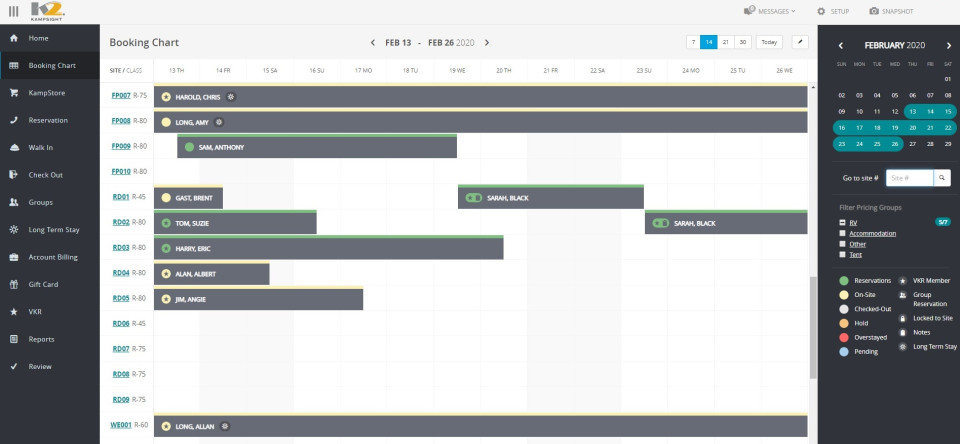Select the 14 day view button
This screenshot has width=960, height=444.
point(708,42)
